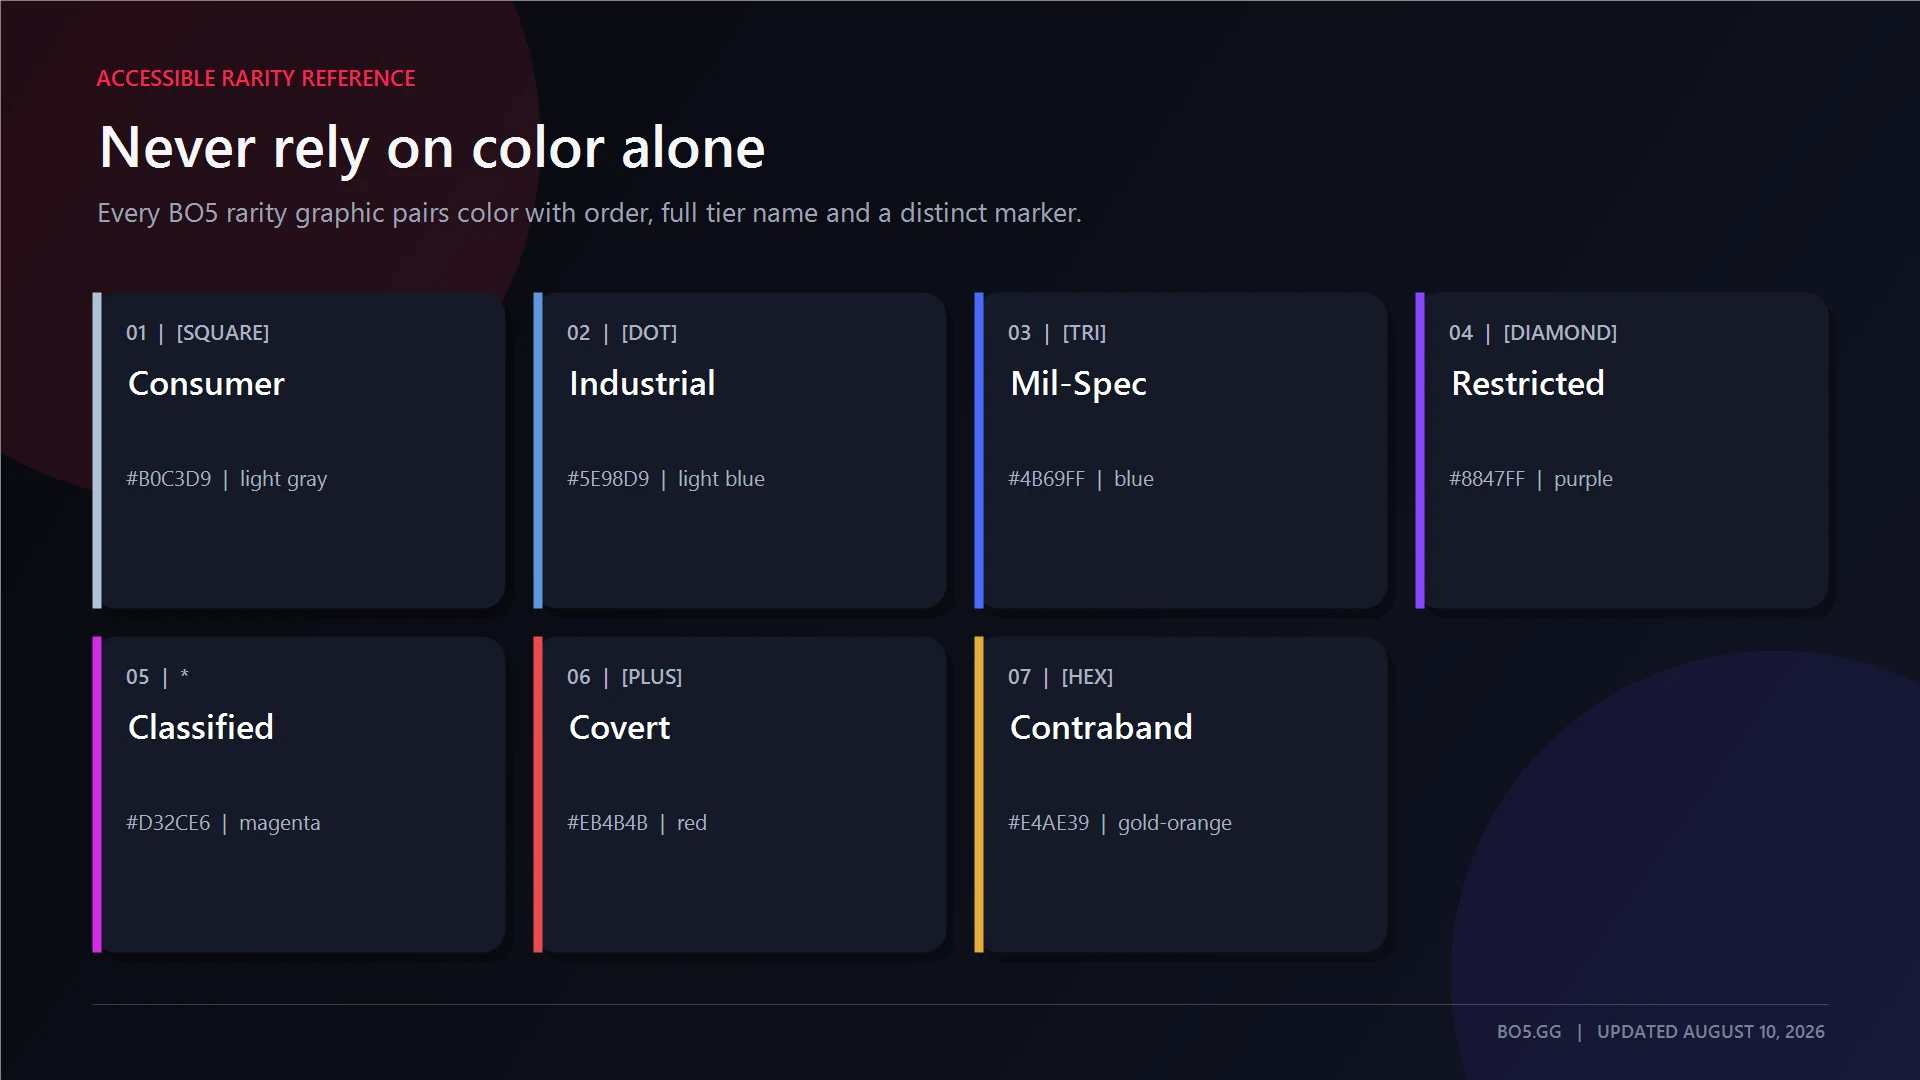This screenshot has width=1920, height=1080.
Task: Click the '02 | [DOT]' marker label
Action: 622,333
